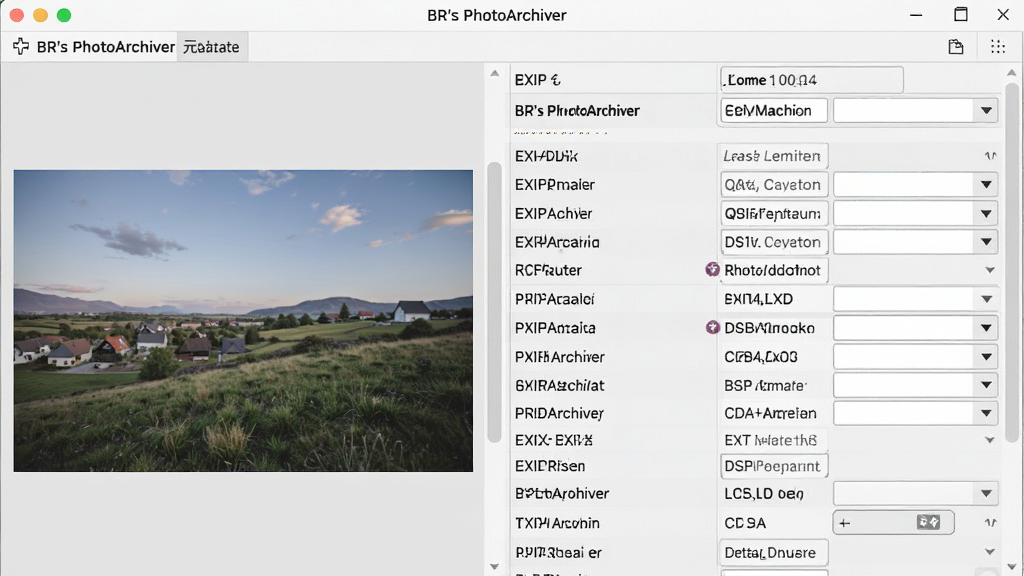The width and height of the screenshot is (1024, 576).
Task: Select the EXIP row label at top
Action: pyautogui.click(x=537, y=80)
